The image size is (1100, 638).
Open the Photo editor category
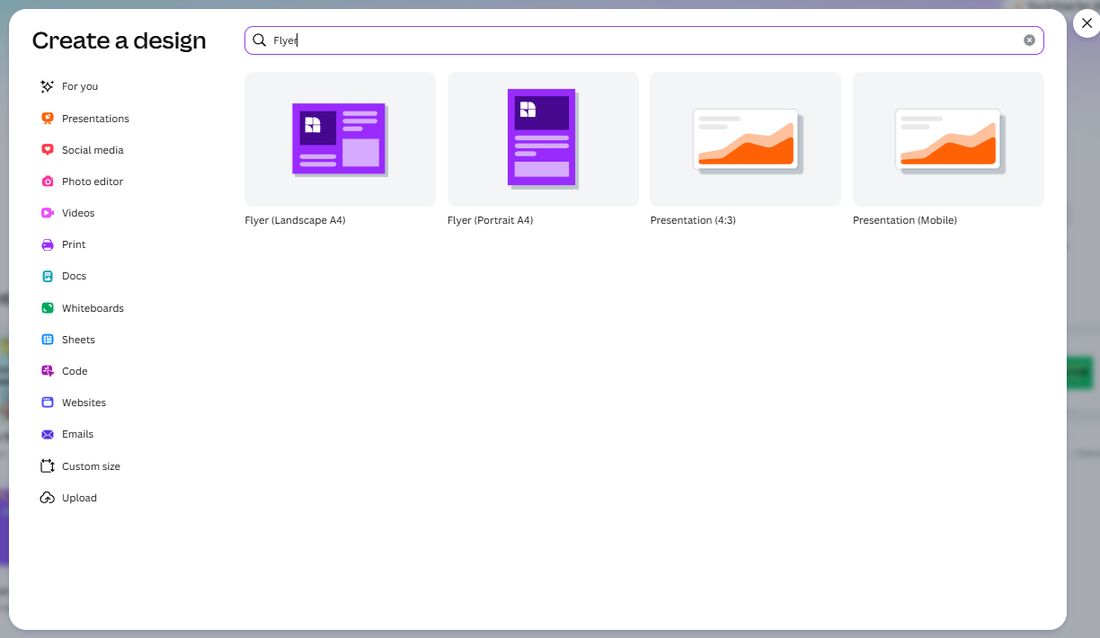pos(93,181)
